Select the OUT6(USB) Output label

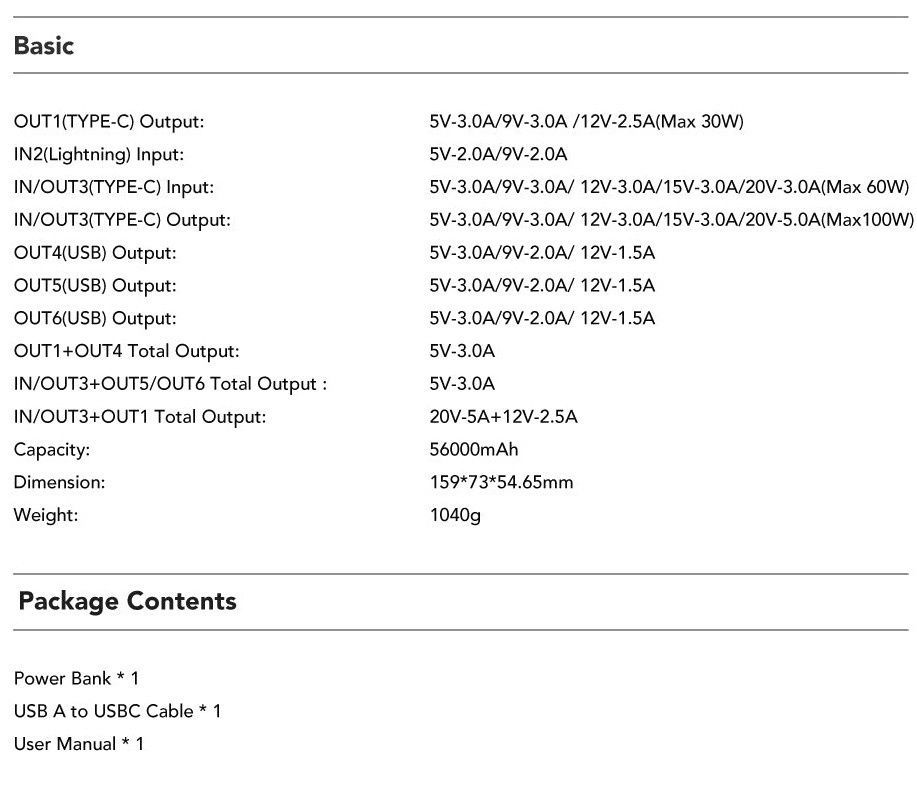click(x=95, y=318)
